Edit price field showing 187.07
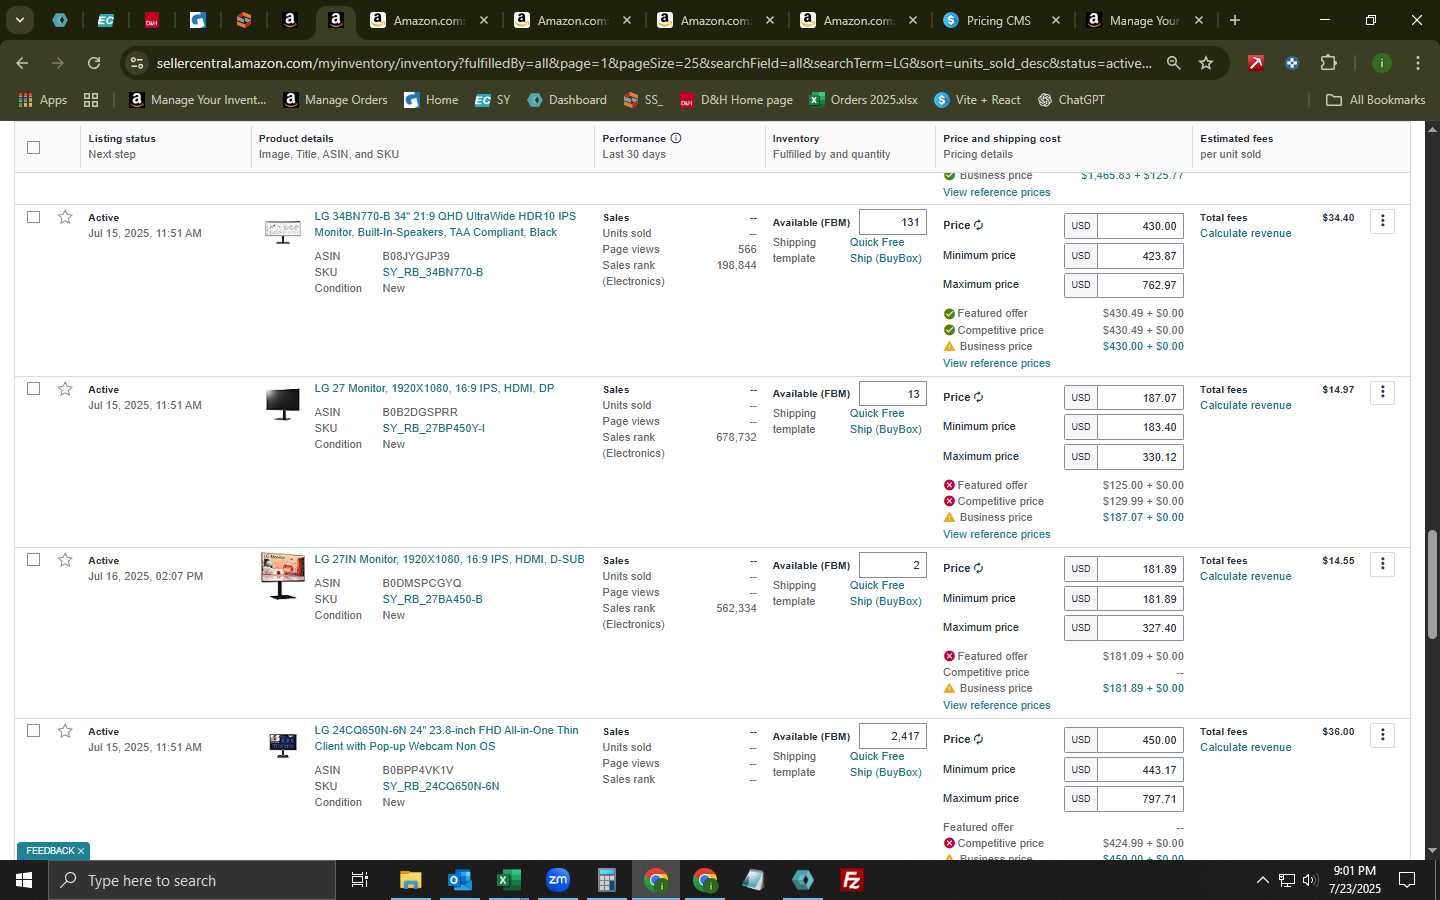This screenshot has height=900, width=1440. click(x=1140, y=398)
